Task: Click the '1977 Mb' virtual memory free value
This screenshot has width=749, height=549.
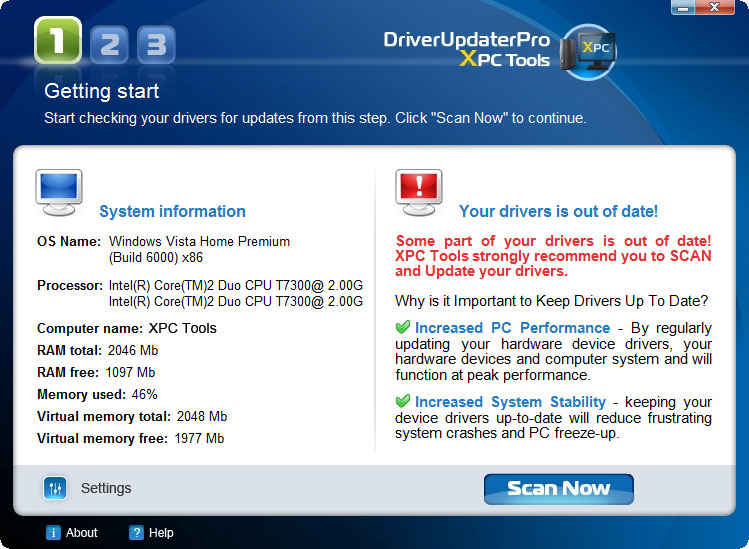Action: point(199,438)
